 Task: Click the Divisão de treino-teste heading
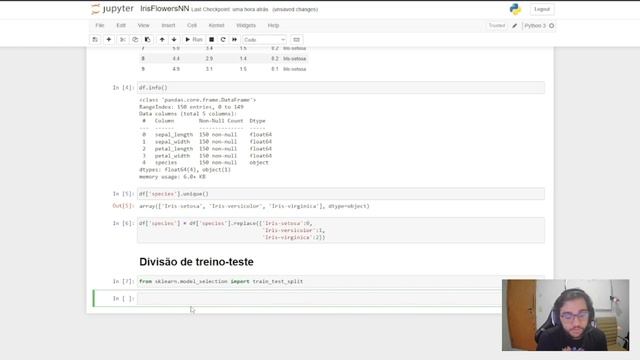click(x=196, y=262)
